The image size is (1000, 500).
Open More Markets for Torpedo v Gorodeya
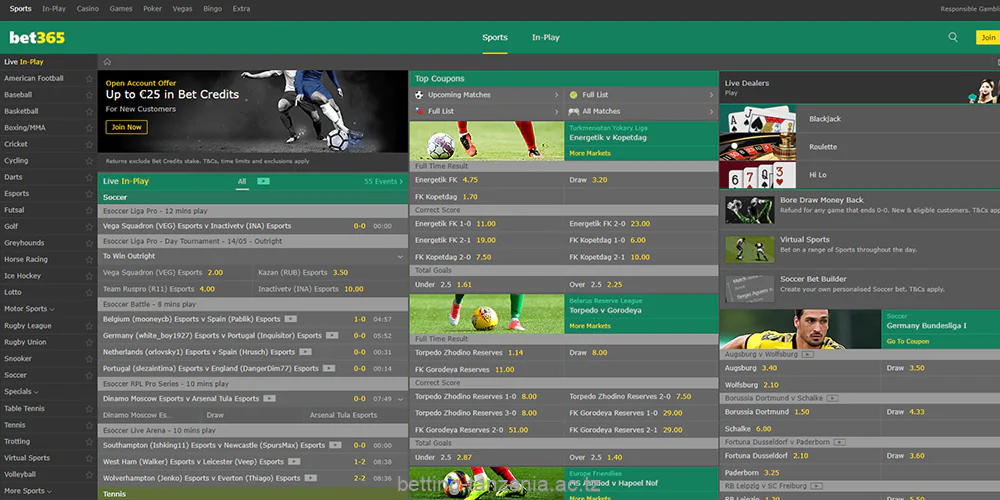point(590,326)
